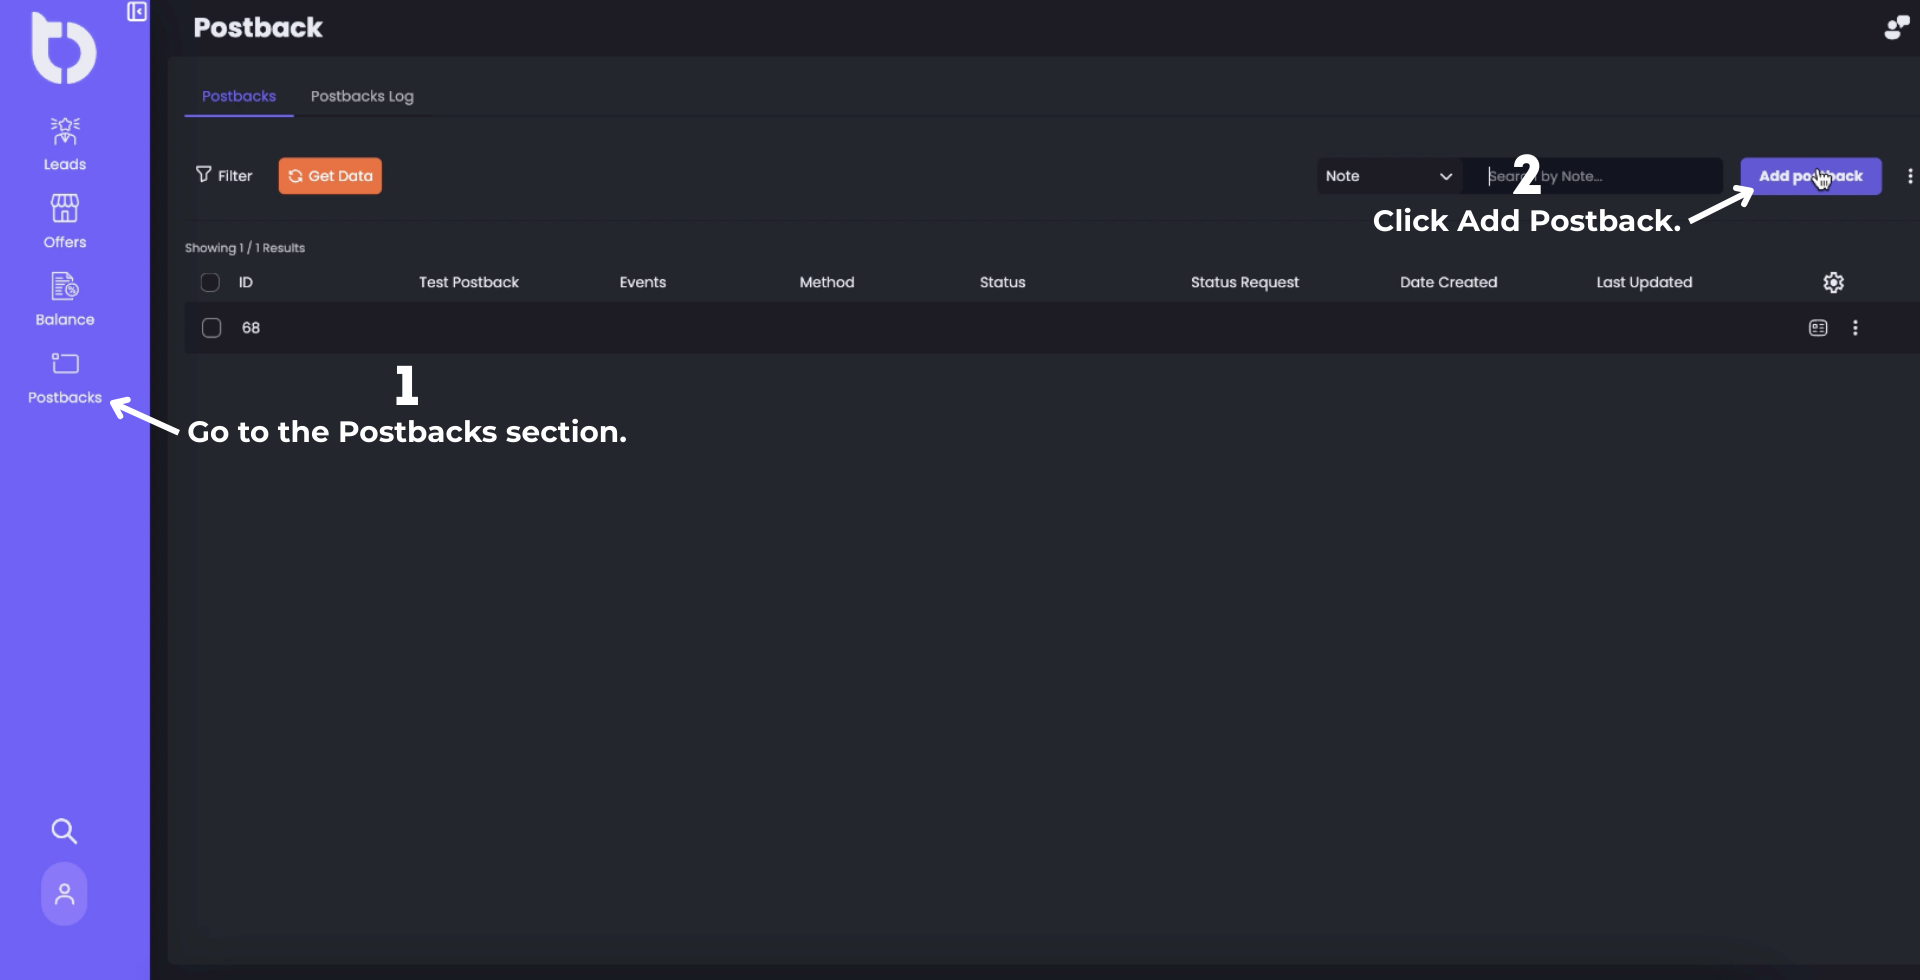Select all rows with header checkbox

coord(210,283)
